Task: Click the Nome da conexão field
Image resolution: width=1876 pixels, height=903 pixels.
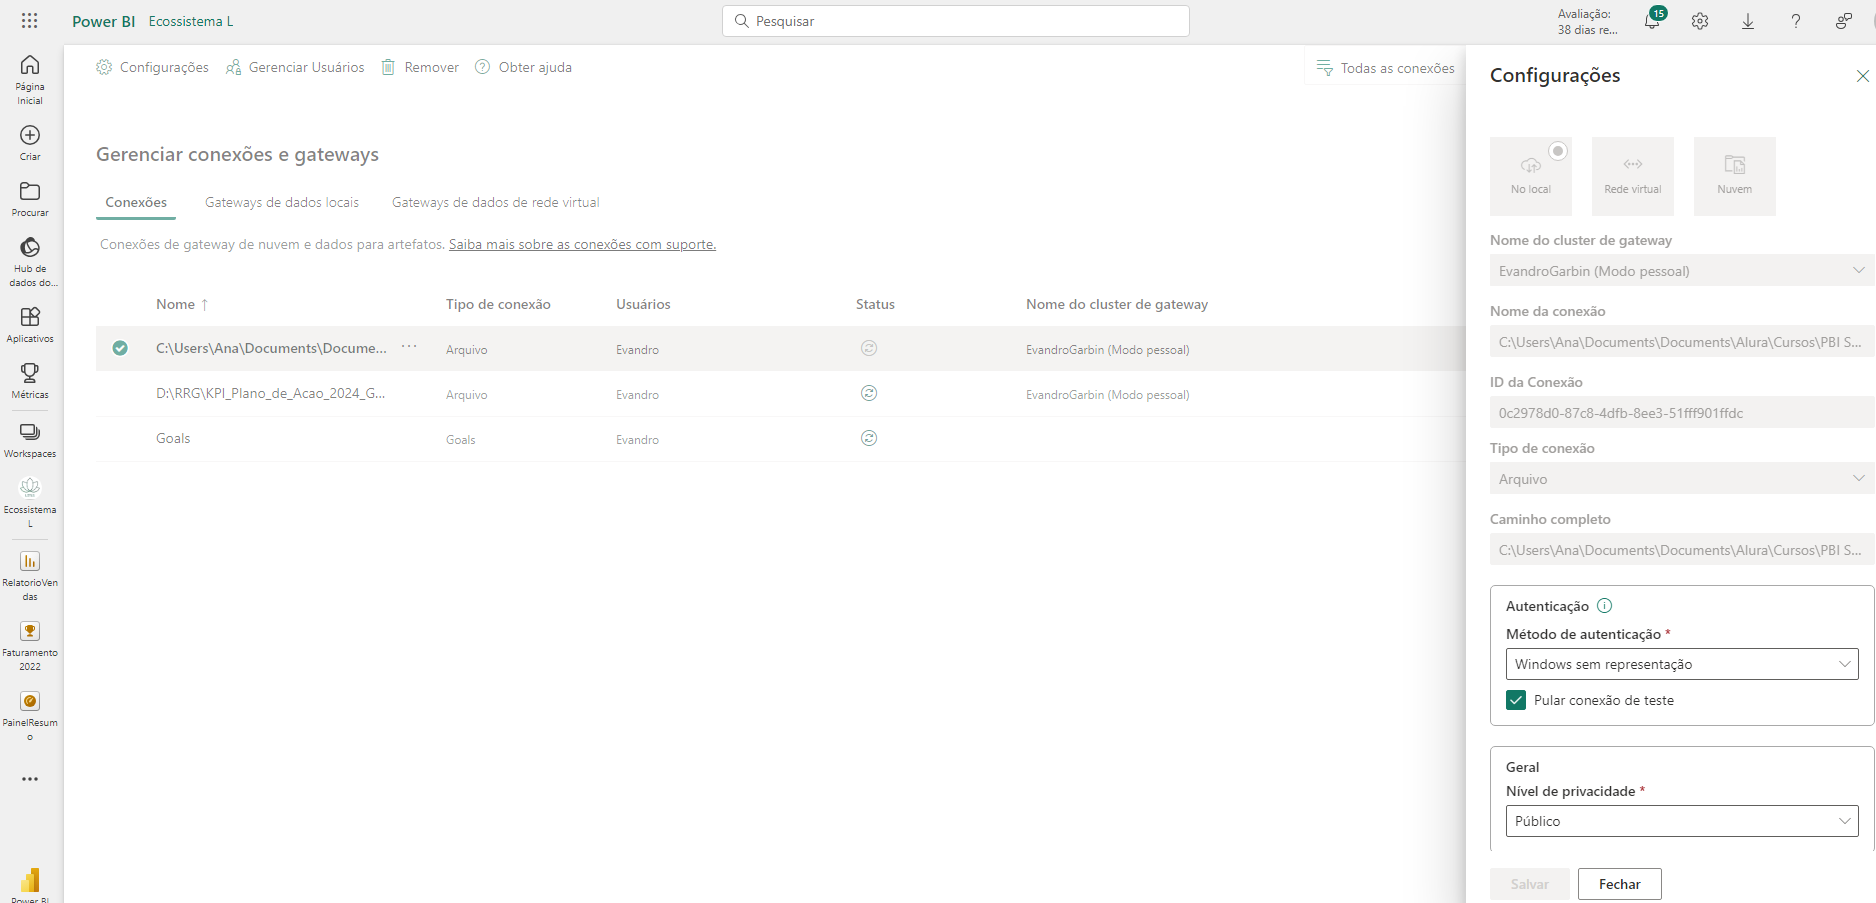Action: (x=1682, y=342)
